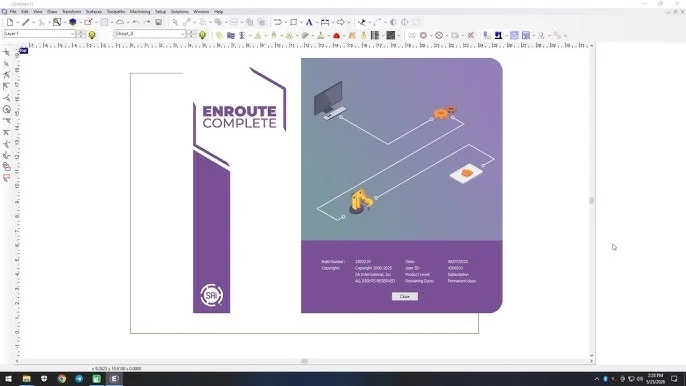Viewport: 686px width, 386px height.
Task: Click the horizontal scrollbar below the canvas
Action: (304, 361)
